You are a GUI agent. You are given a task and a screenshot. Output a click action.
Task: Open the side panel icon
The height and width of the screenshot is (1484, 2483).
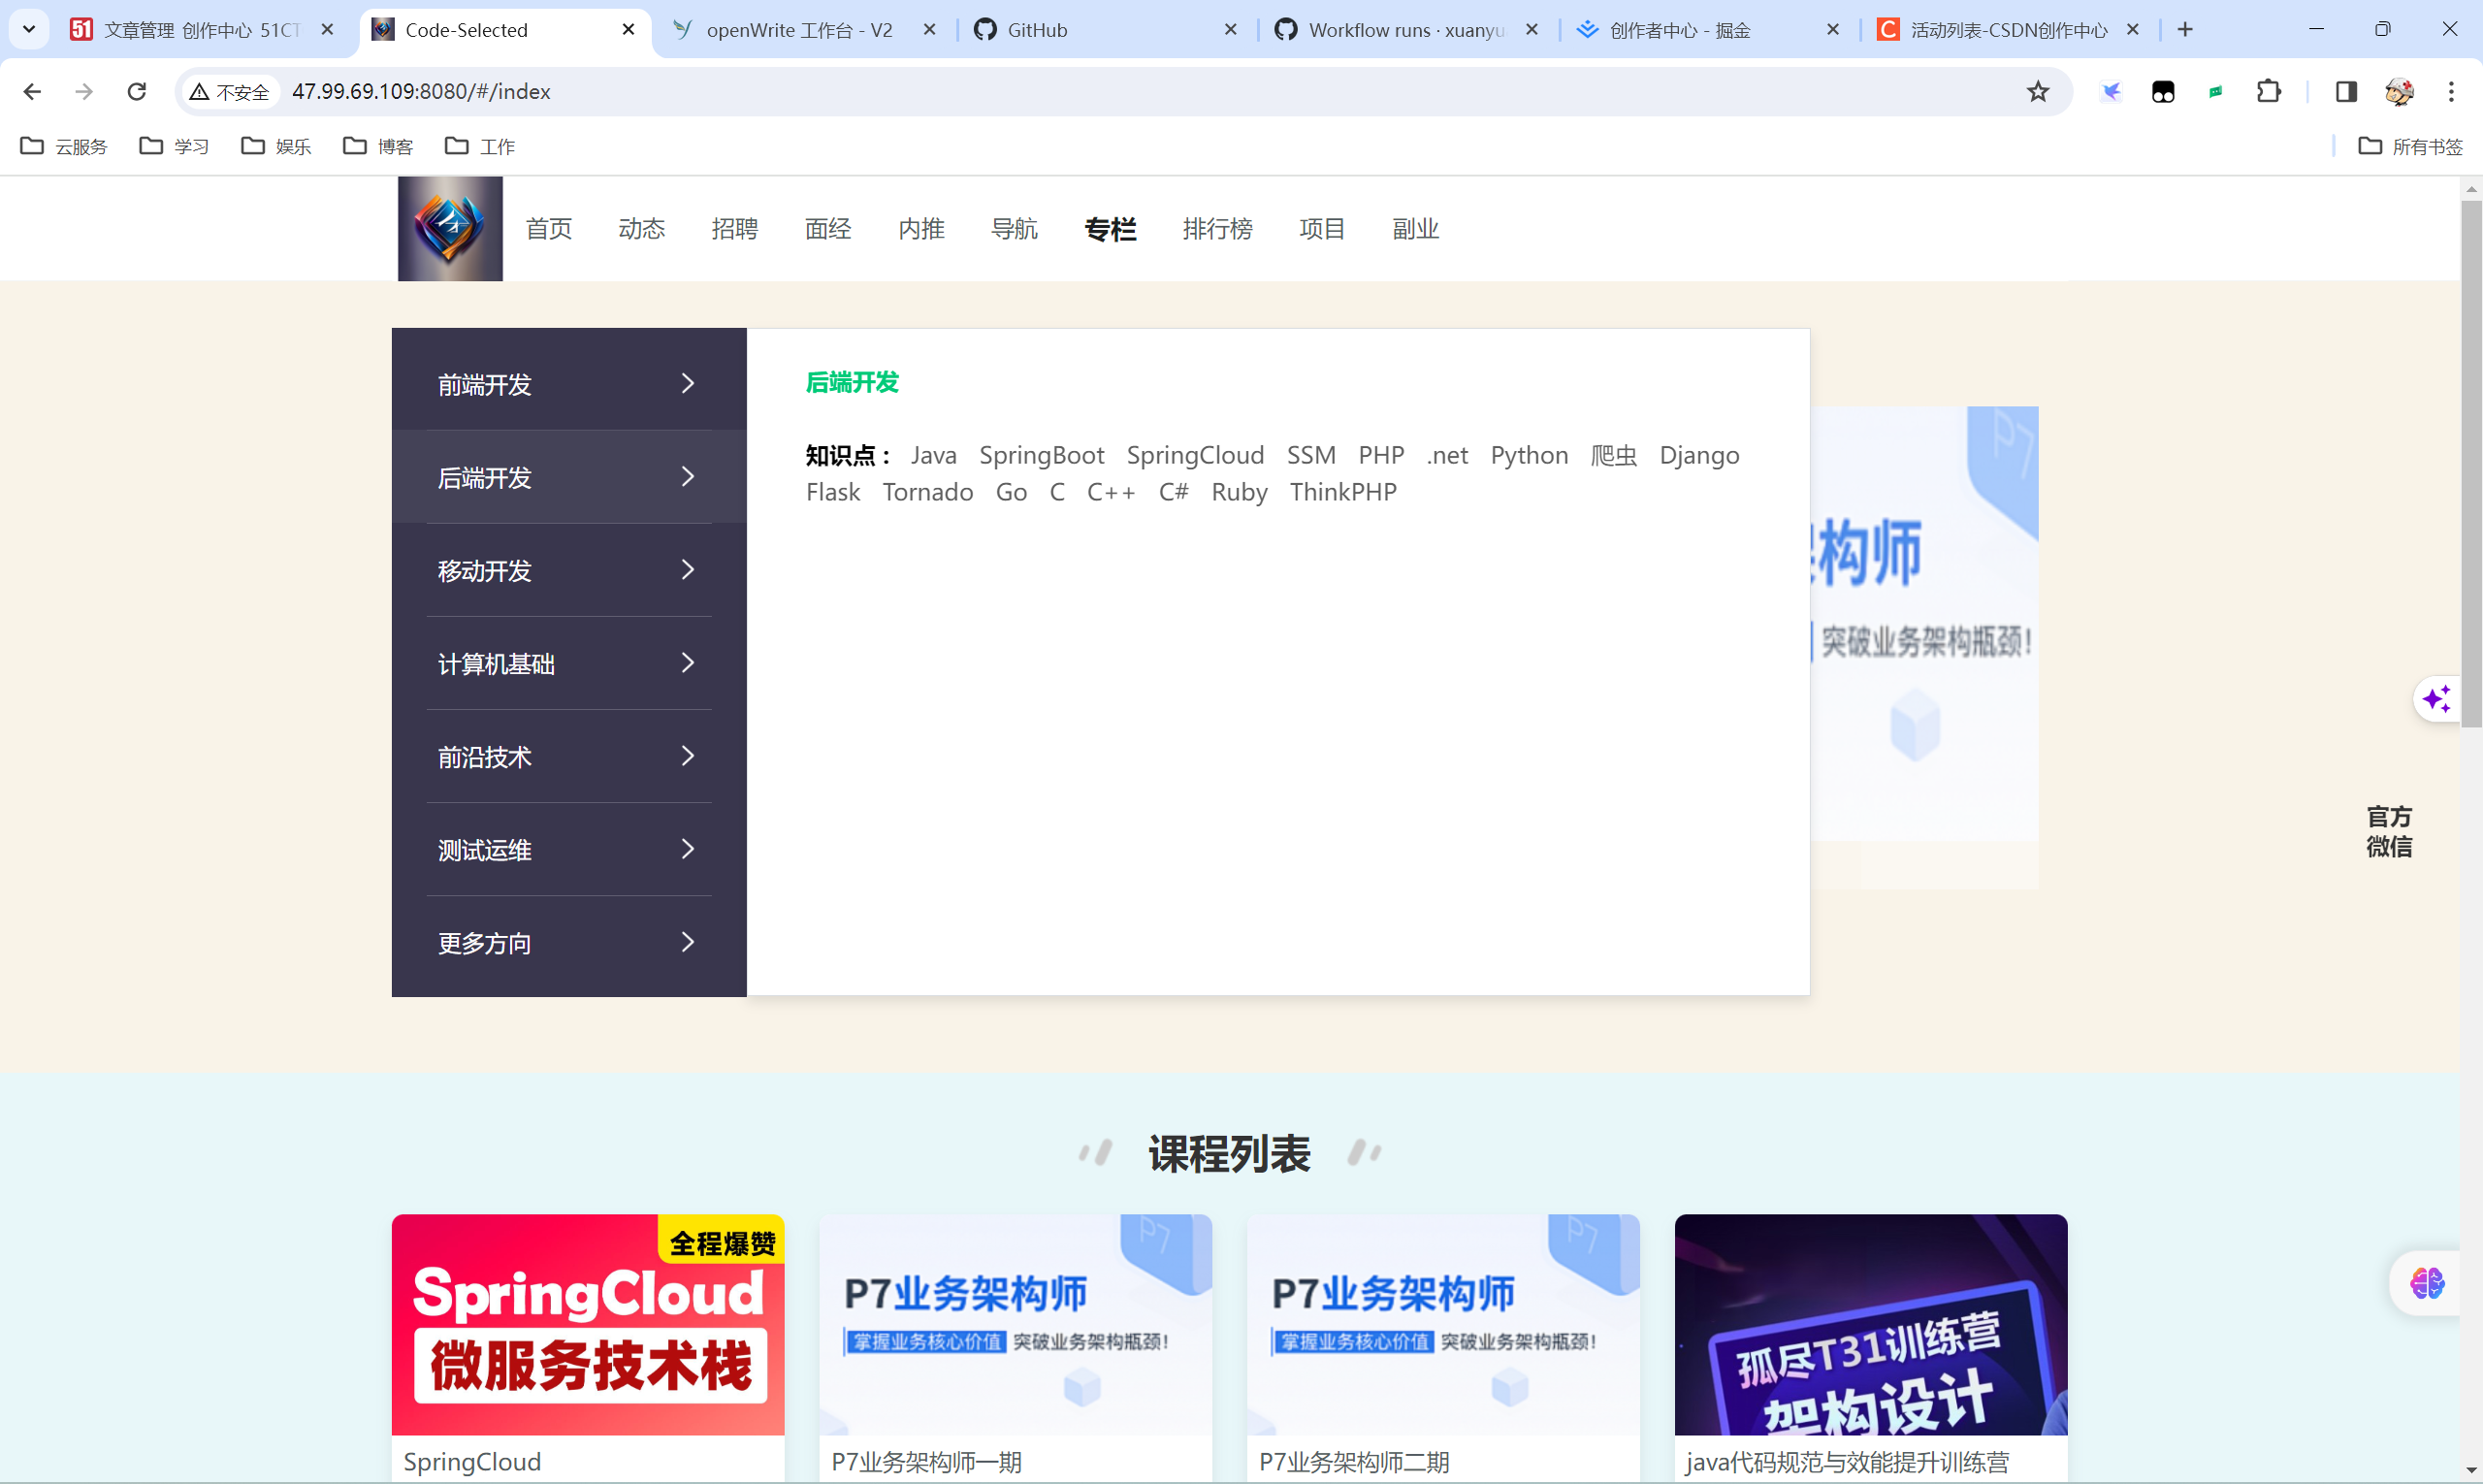(x=2345, y=91)
